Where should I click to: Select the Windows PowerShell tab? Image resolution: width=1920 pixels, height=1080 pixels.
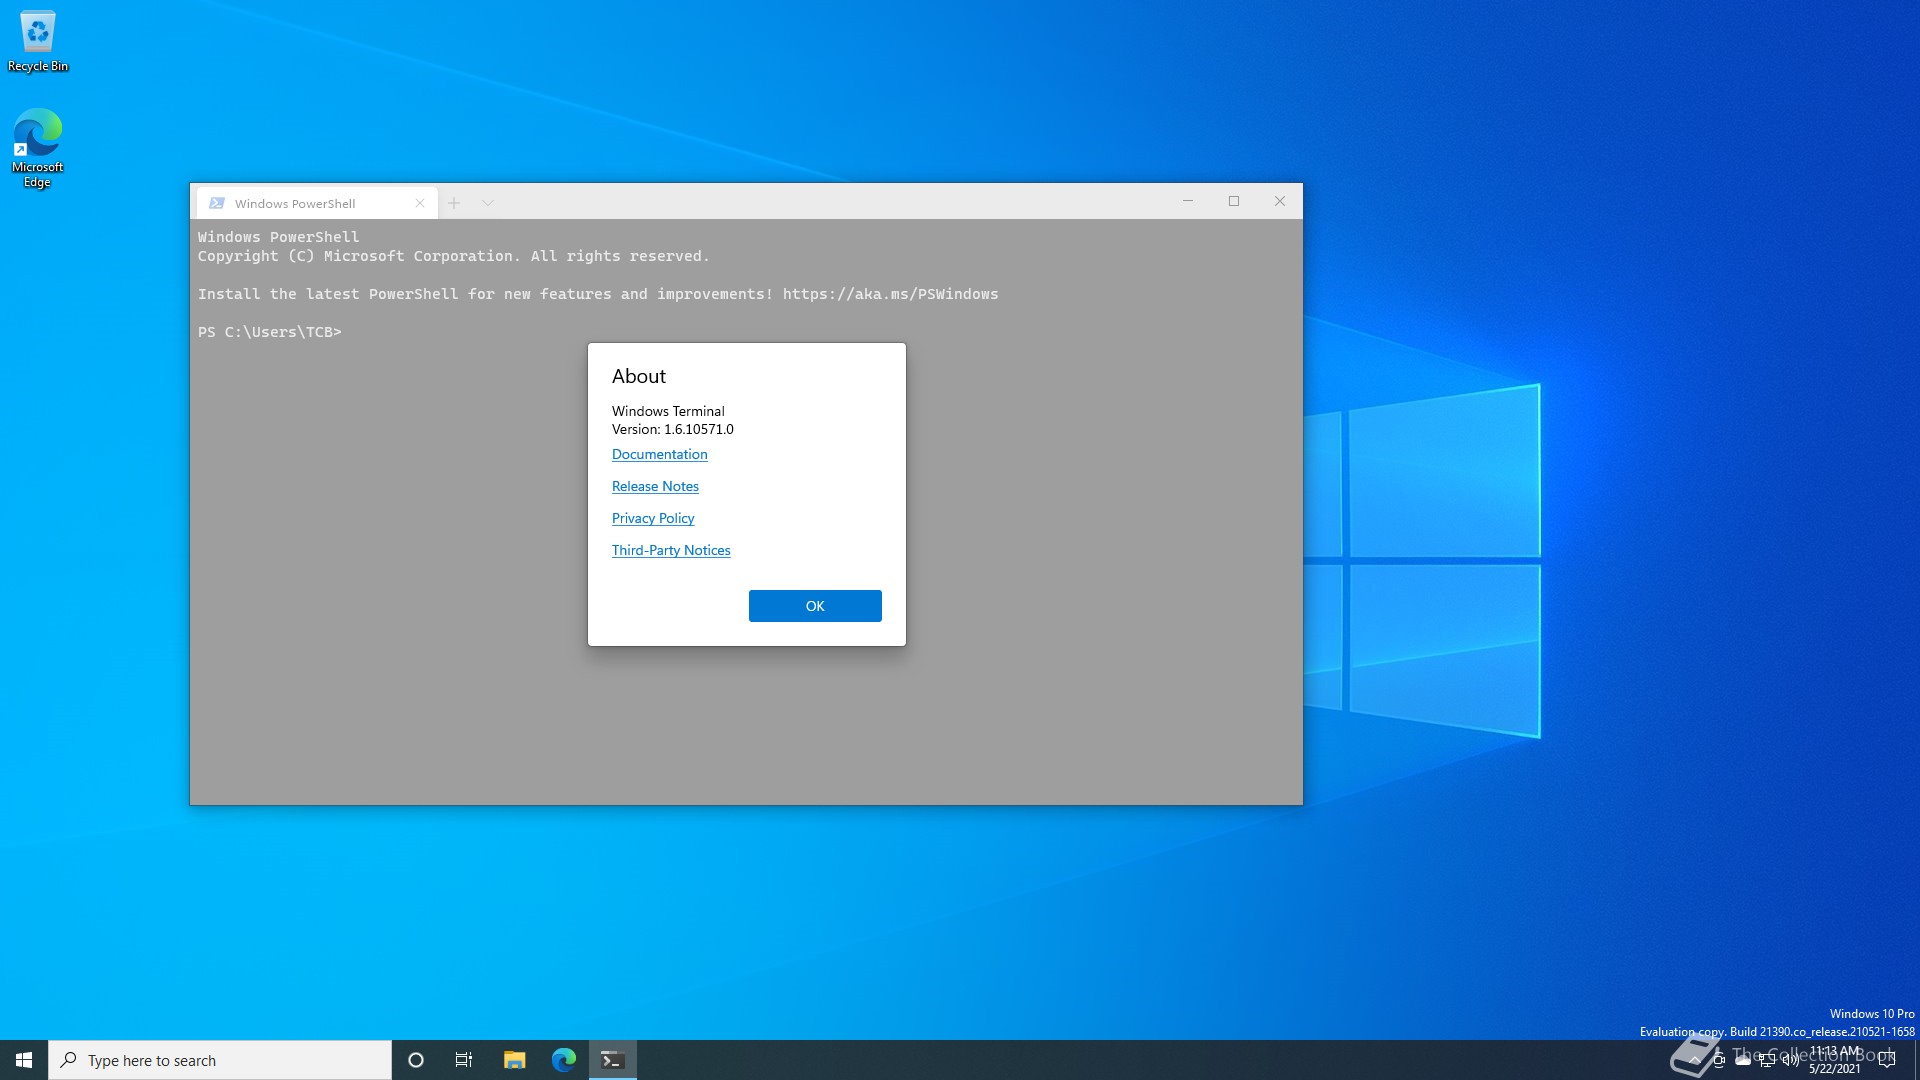coord(317,203)
